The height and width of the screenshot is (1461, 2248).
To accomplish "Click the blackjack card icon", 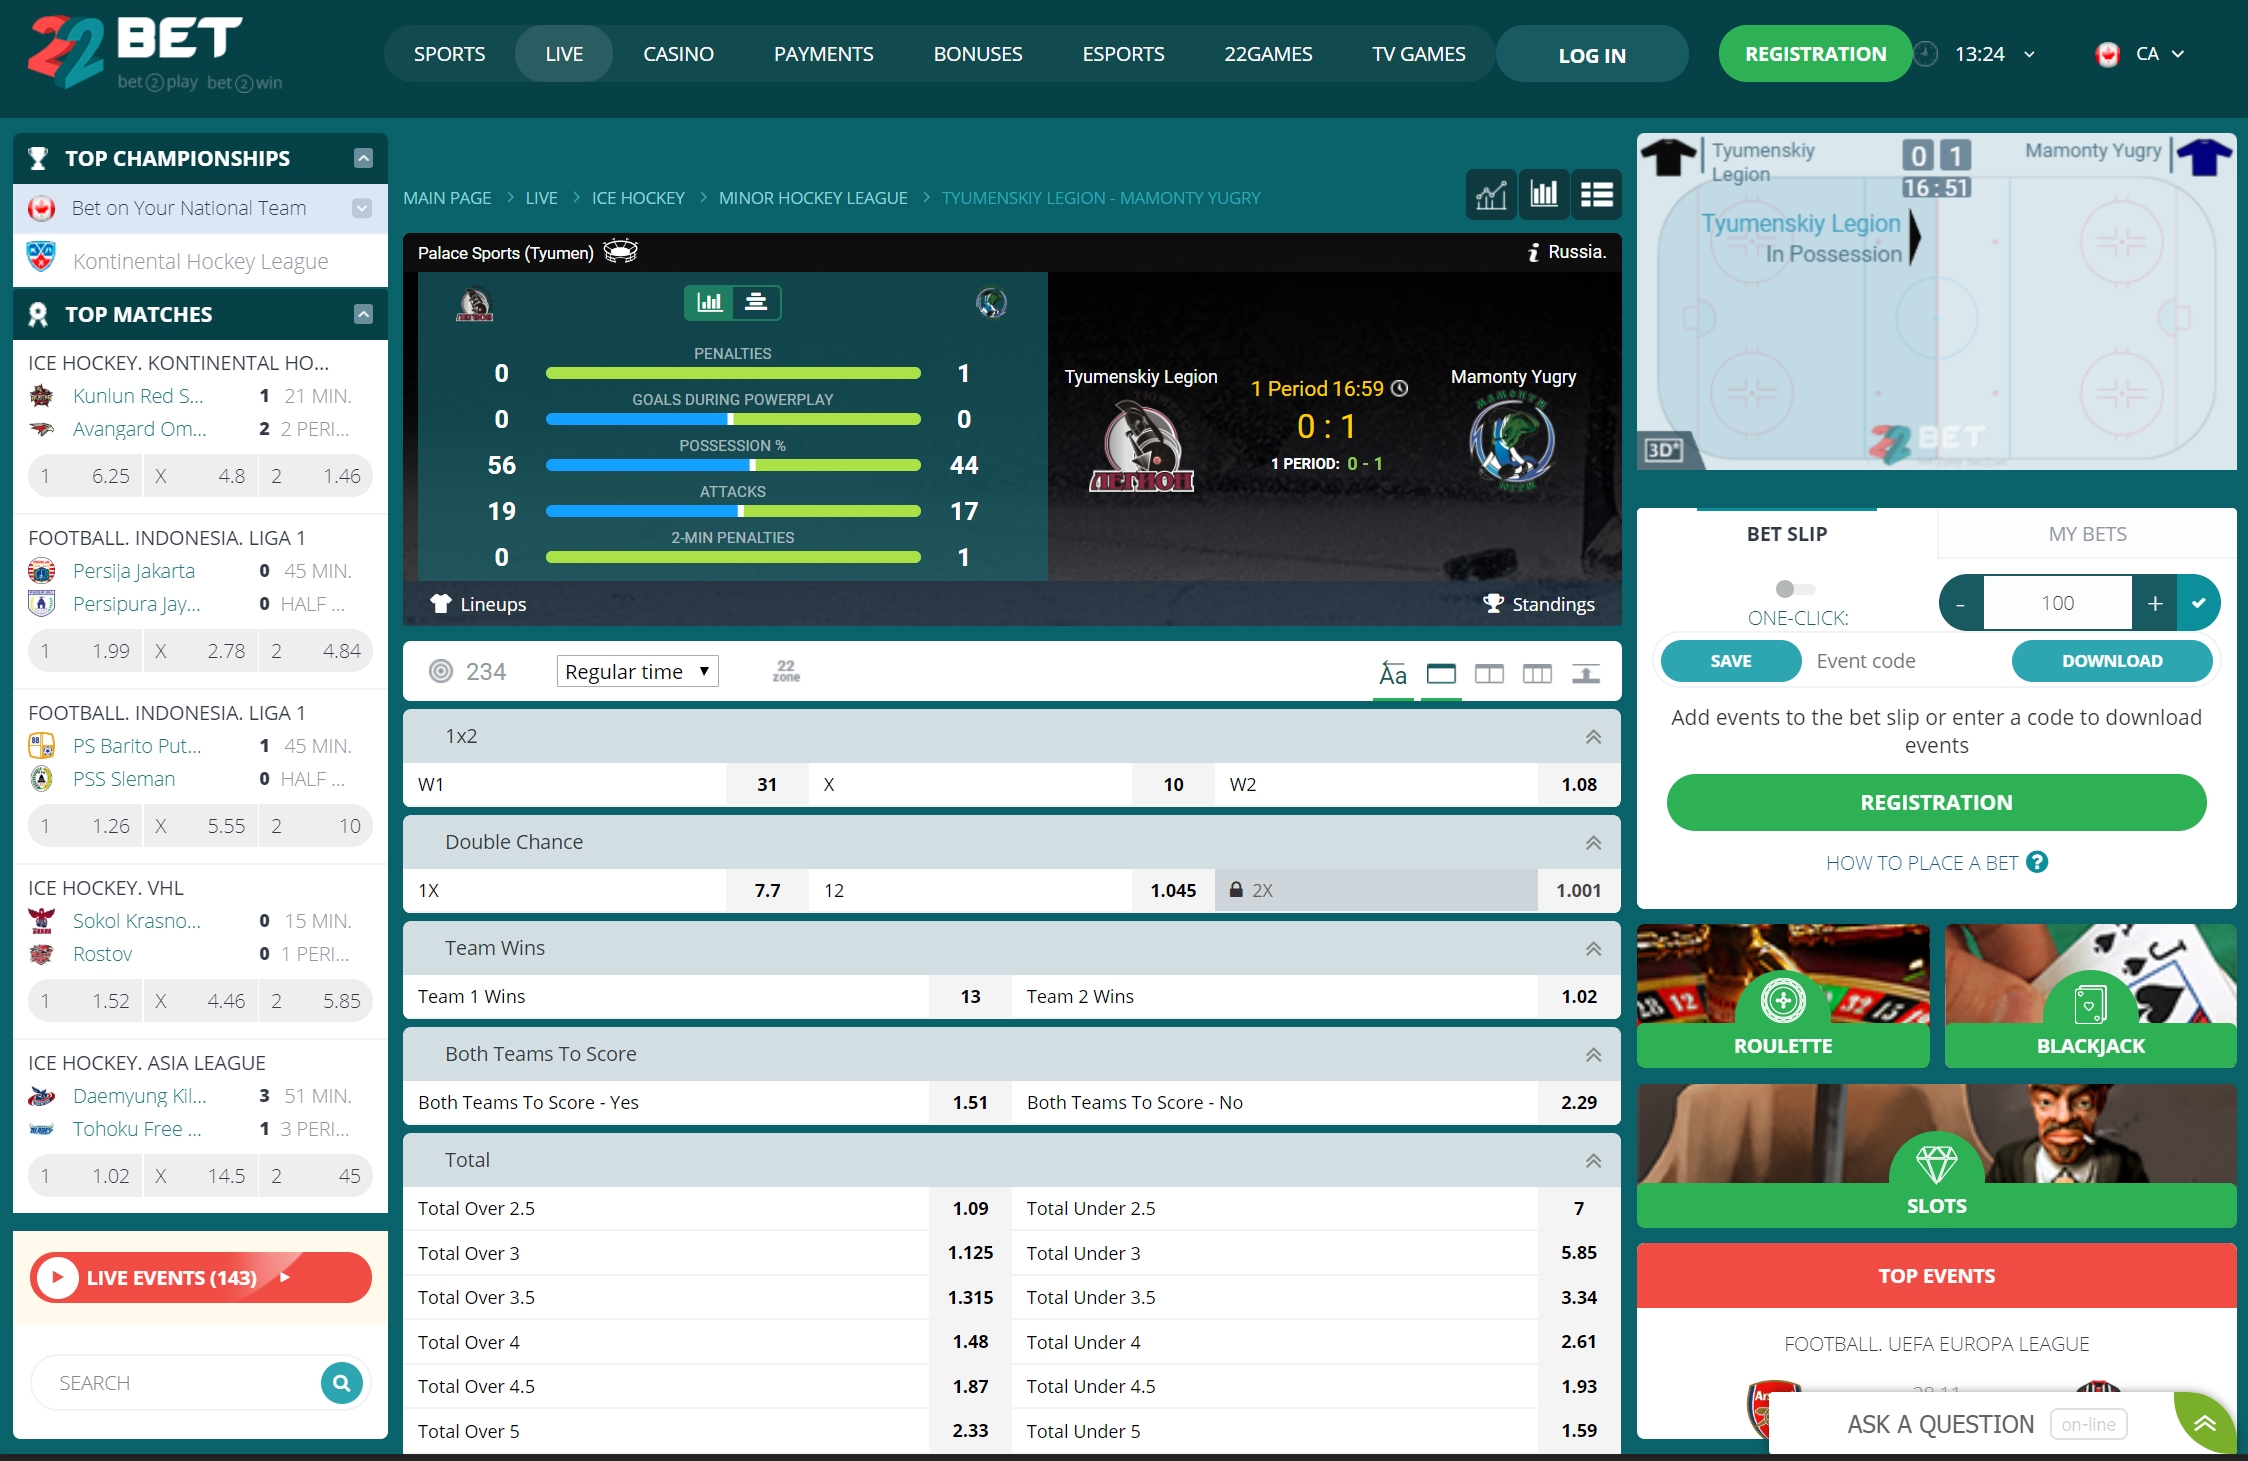I will coord(2090,1003).
